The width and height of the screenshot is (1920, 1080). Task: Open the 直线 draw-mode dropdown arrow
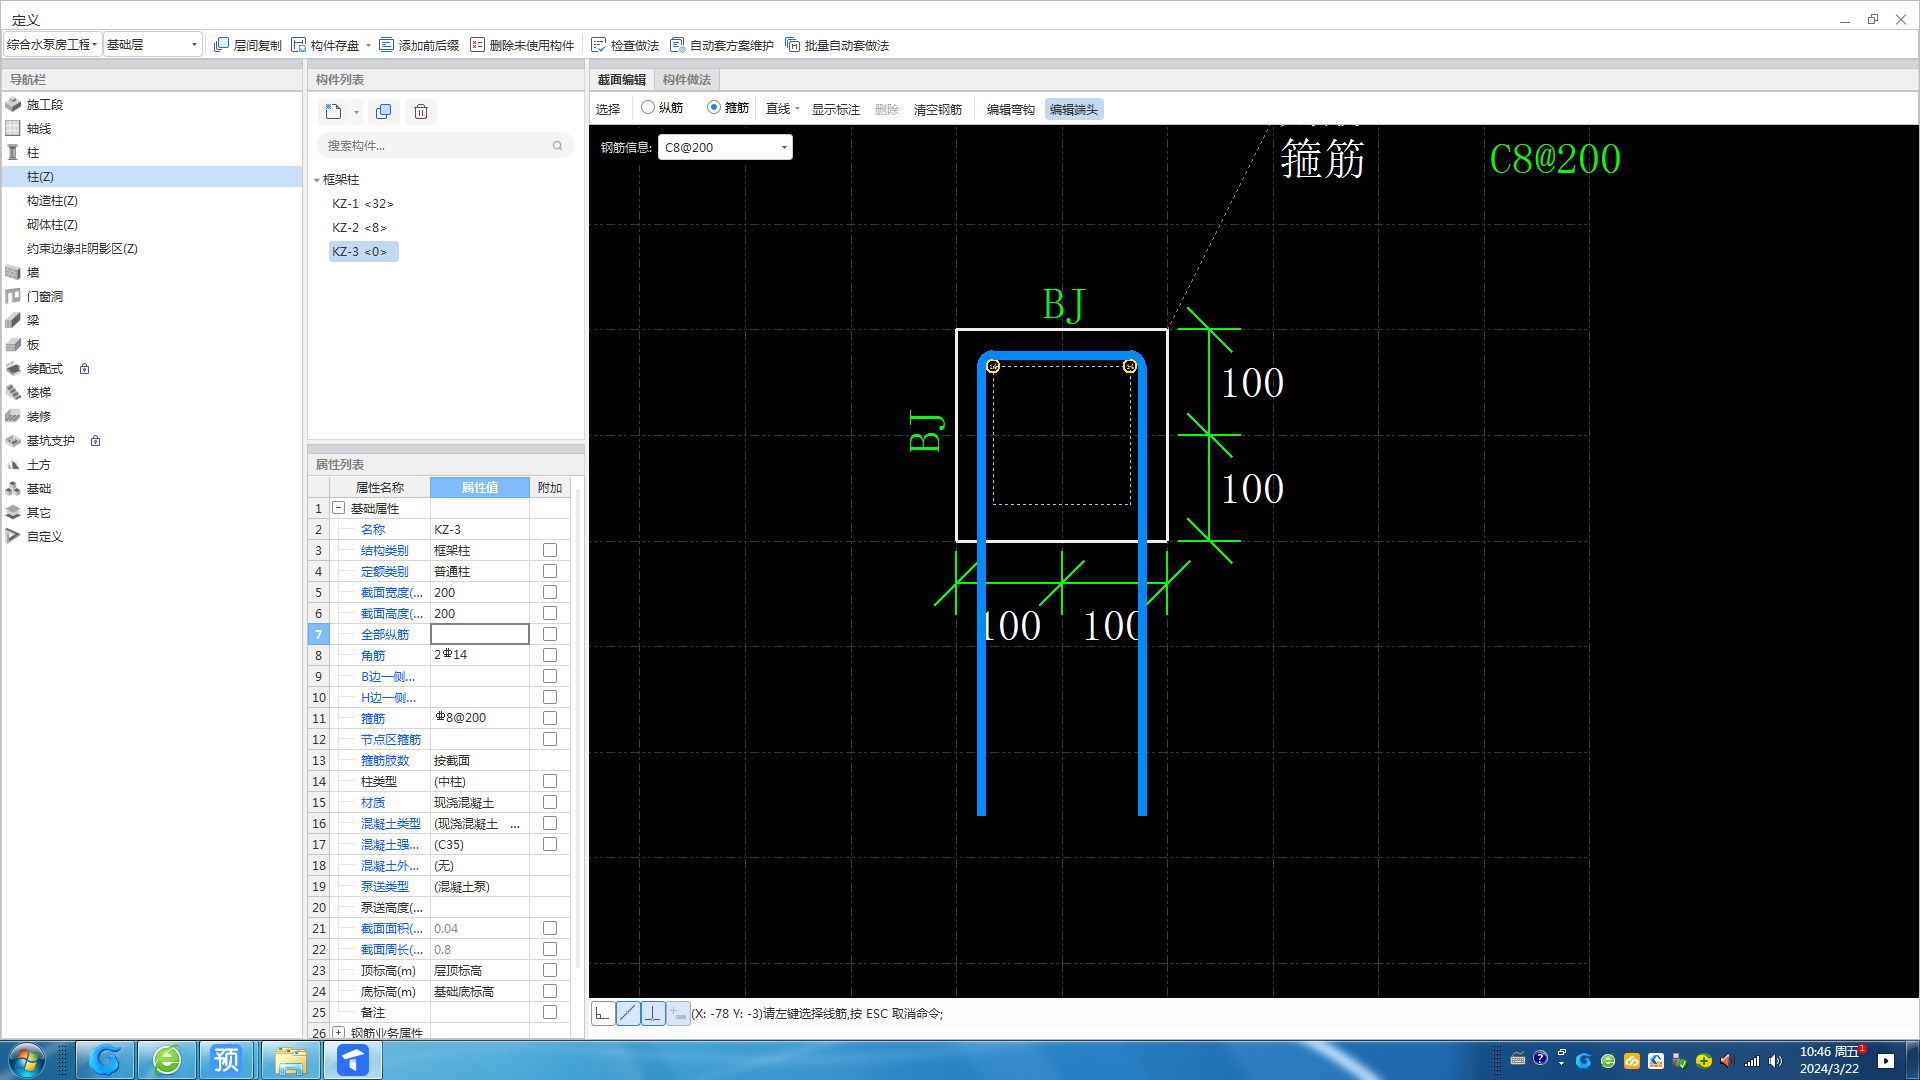point(798,109)
